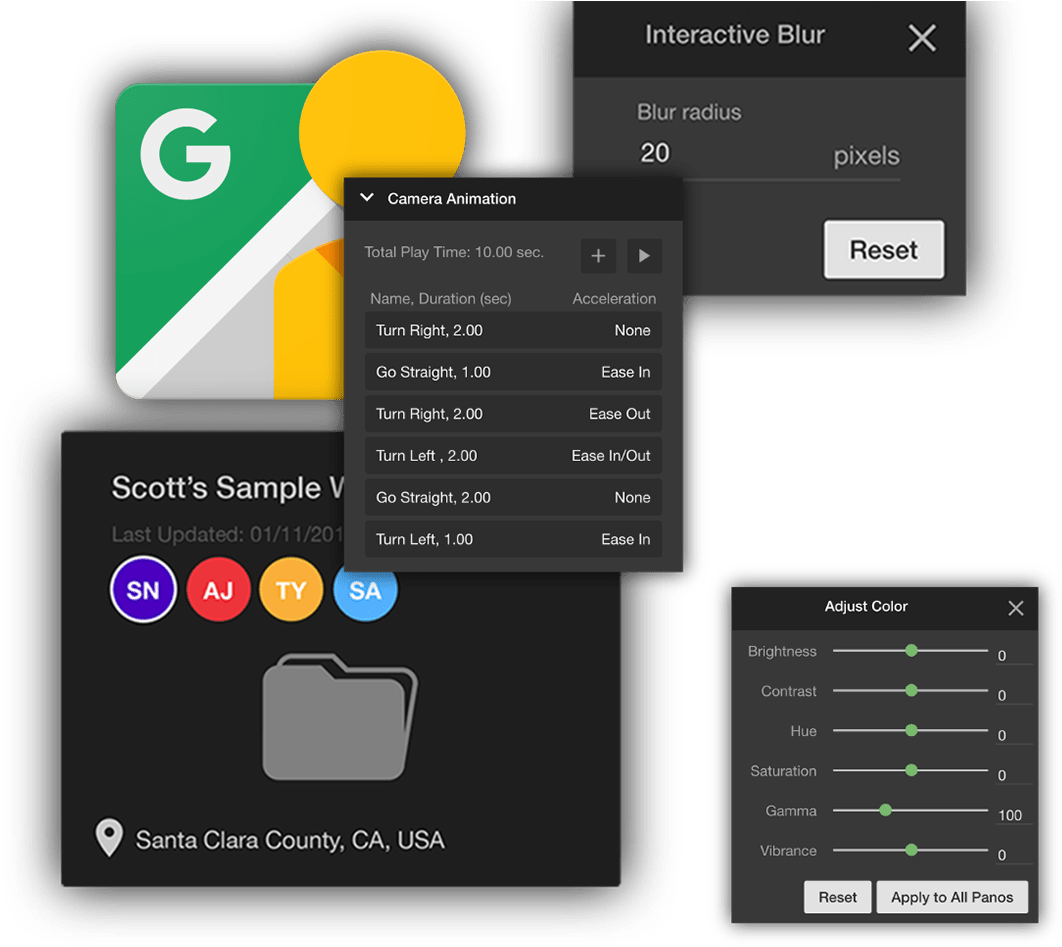Play the camera animation
The width and height of the screenshot is (1062, 947).
(x=644, y=256)
